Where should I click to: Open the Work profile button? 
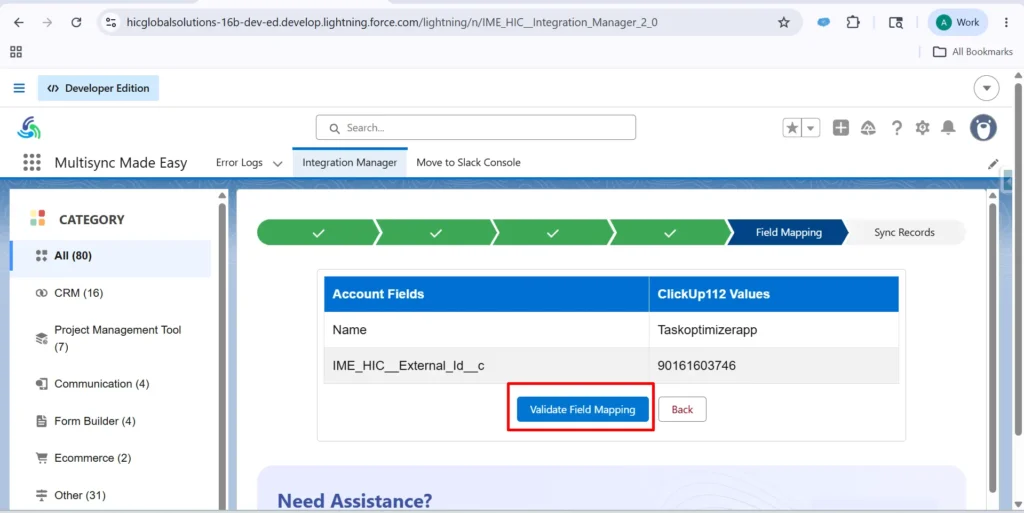point(958,22)
